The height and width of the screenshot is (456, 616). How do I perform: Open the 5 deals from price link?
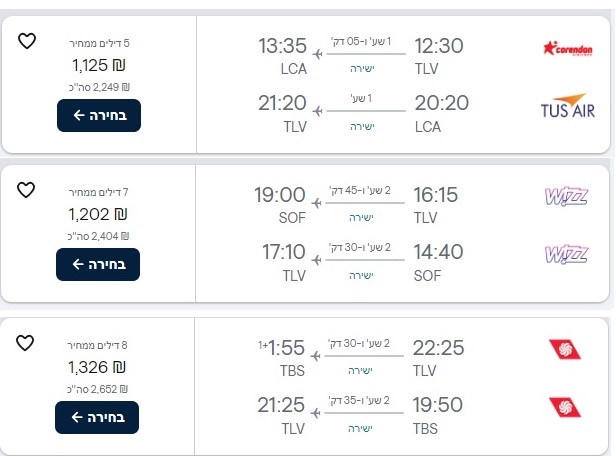click(98, 43)
